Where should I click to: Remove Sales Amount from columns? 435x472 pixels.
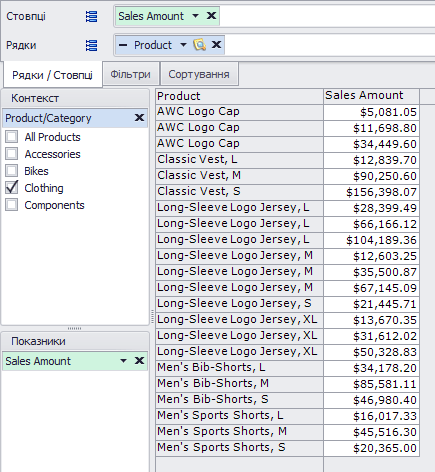(211, 15)
